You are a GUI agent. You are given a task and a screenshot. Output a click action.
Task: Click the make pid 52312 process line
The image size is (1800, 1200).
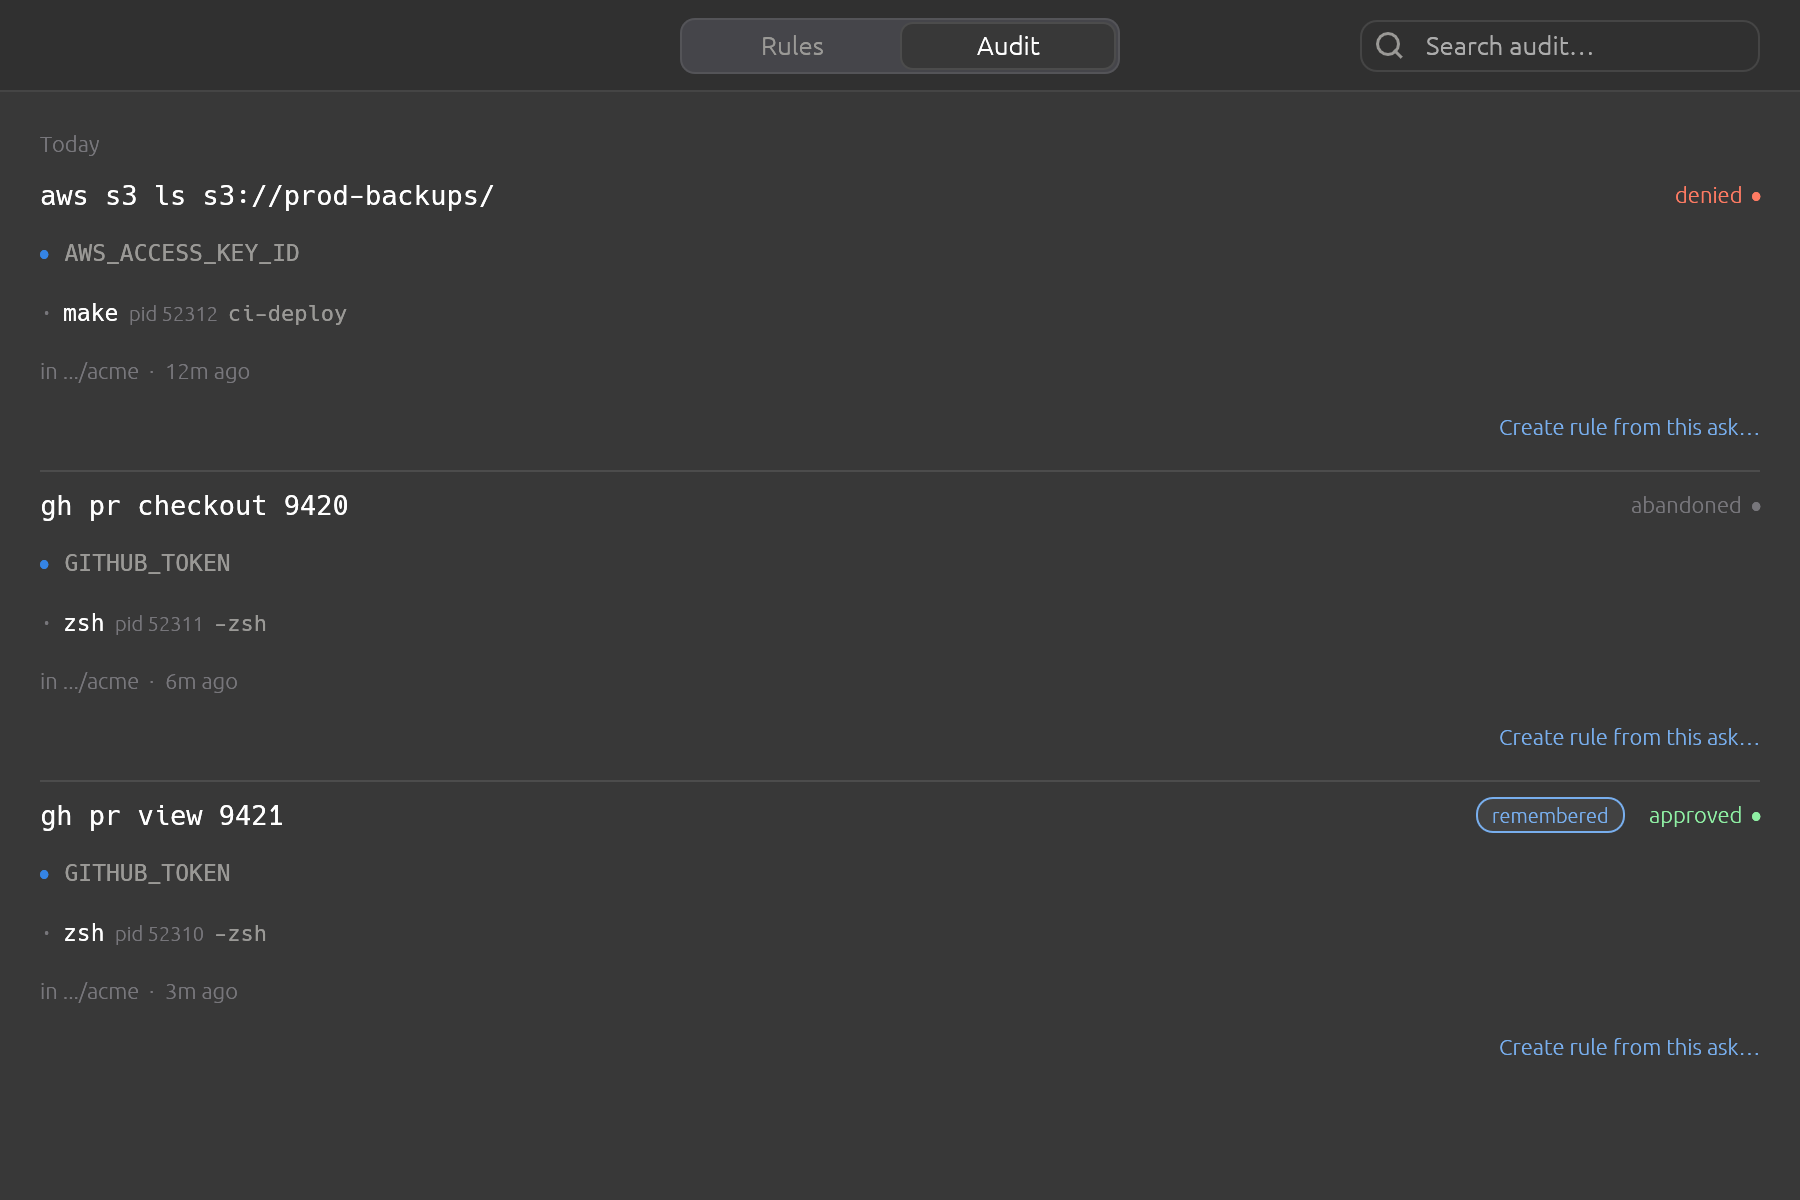click(x=195, y=313)
